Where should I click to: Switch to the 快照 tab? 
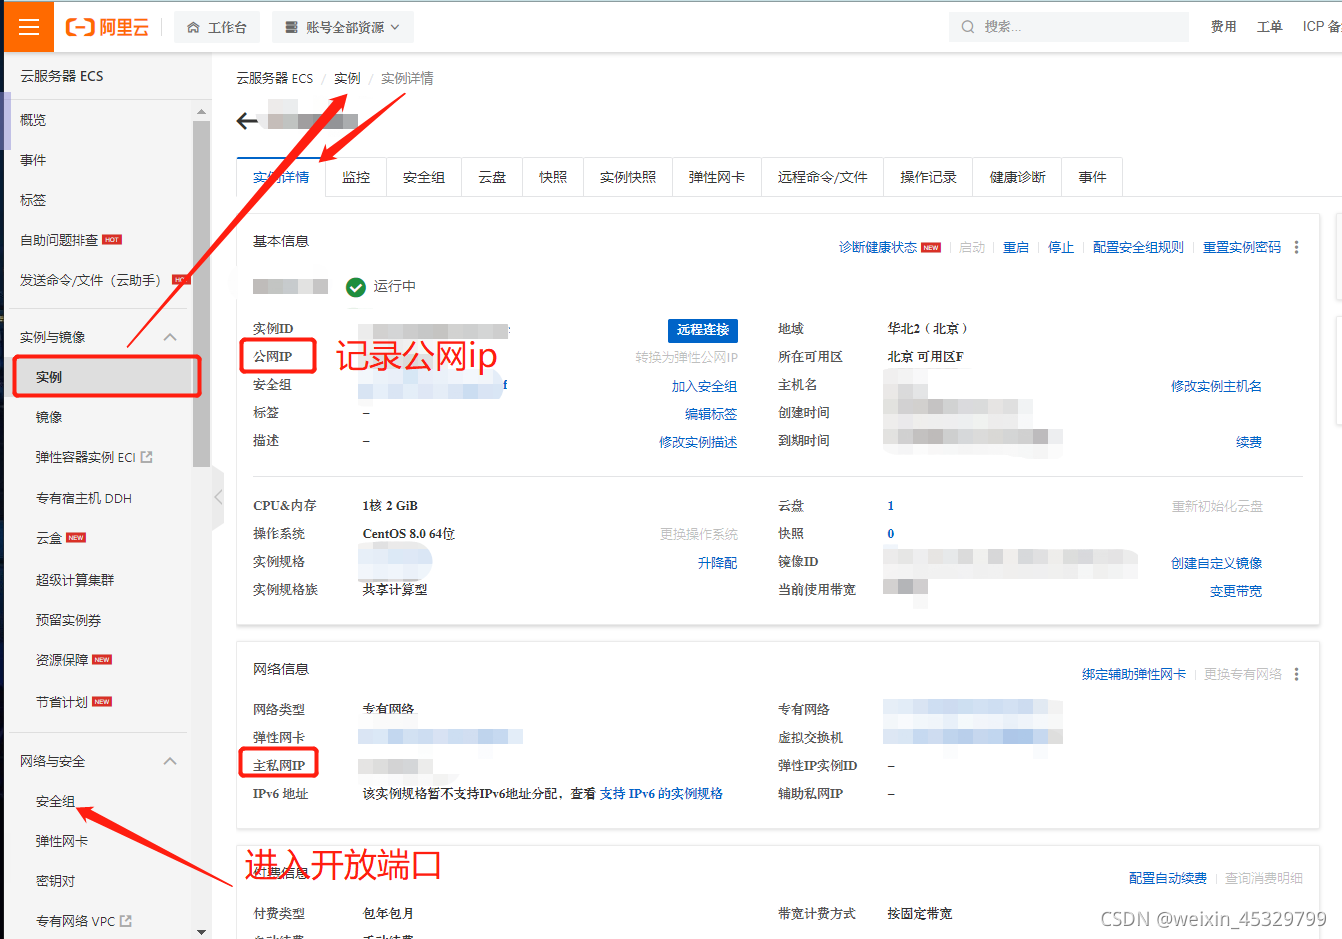point(553,177)
